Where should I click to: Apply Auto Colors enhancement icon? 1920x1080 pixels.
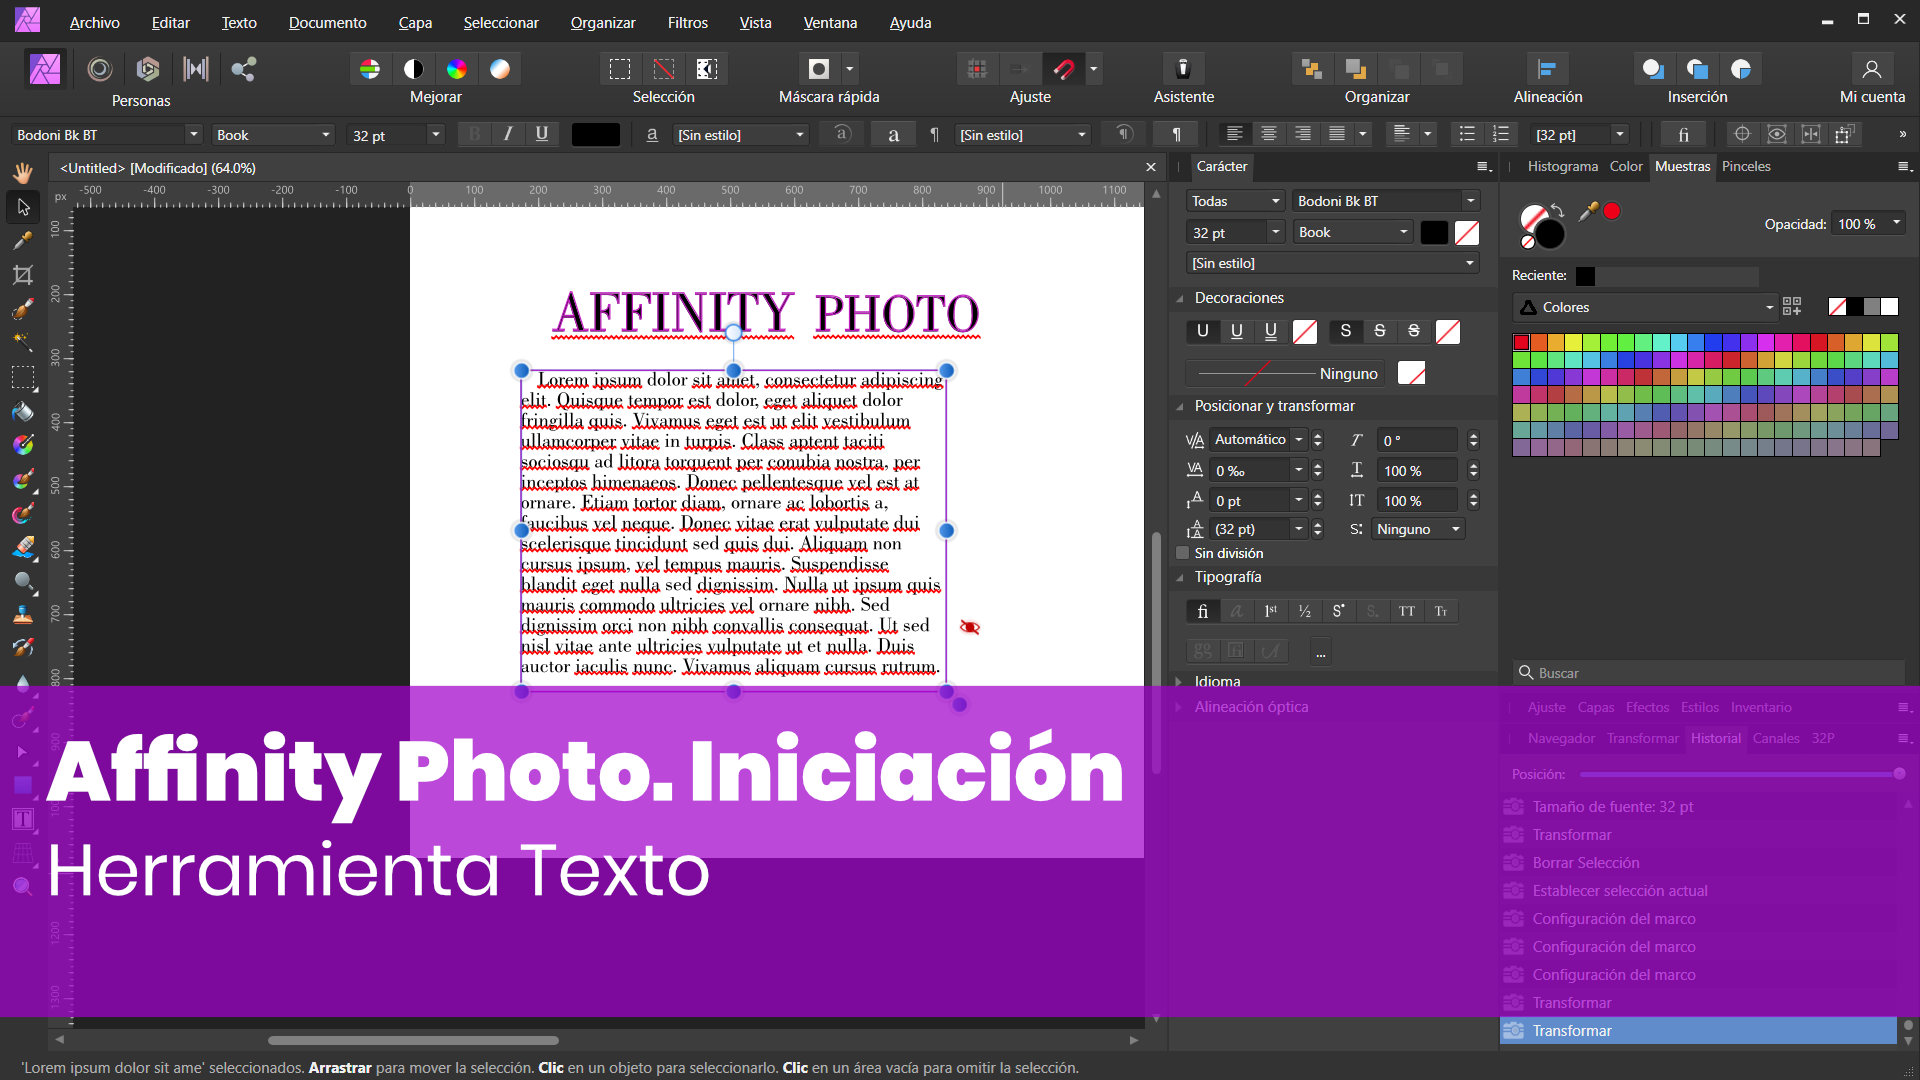point(457,69)
